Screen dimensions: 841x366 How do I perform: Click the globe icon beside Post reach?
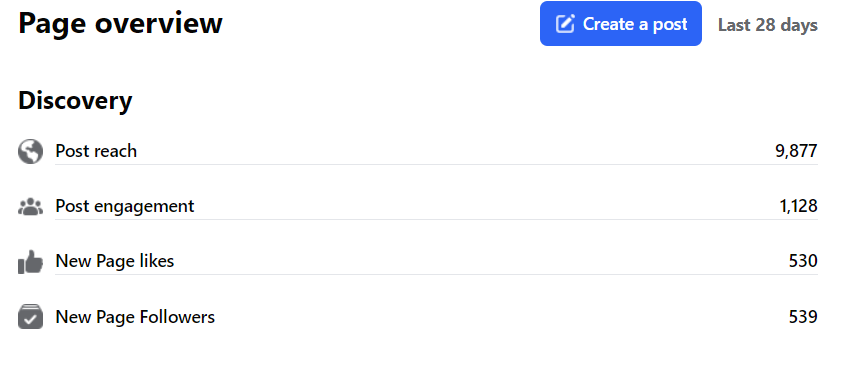tap(30, 151)
